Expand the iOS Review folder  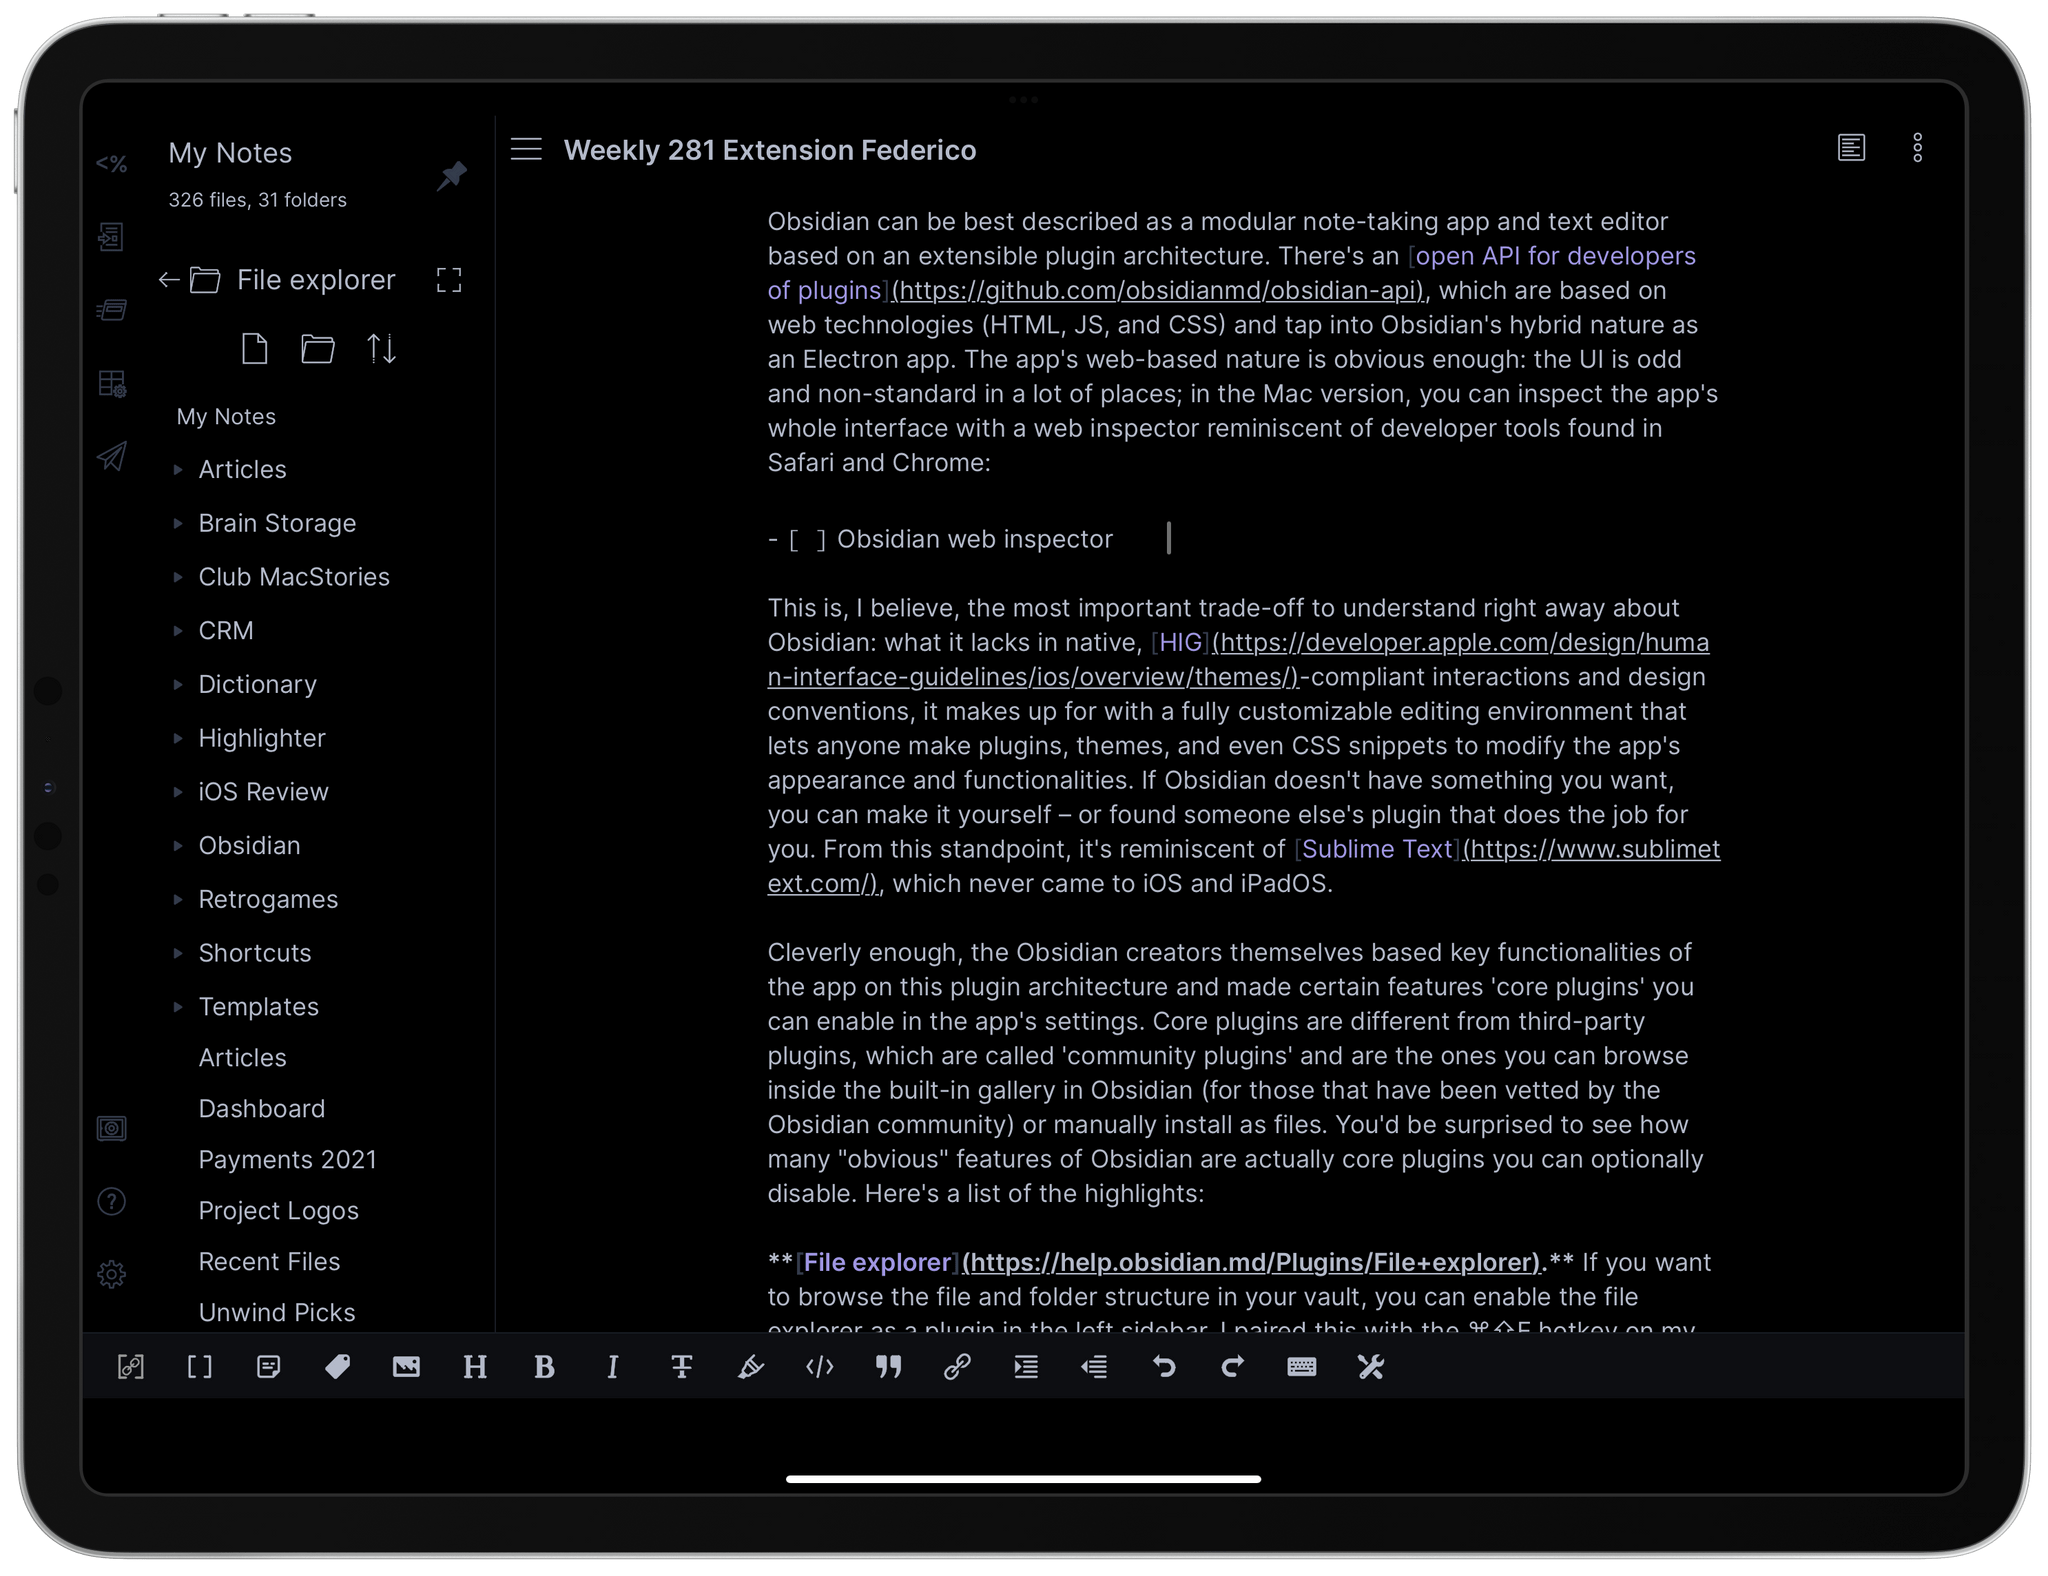(x=178, y=792)
